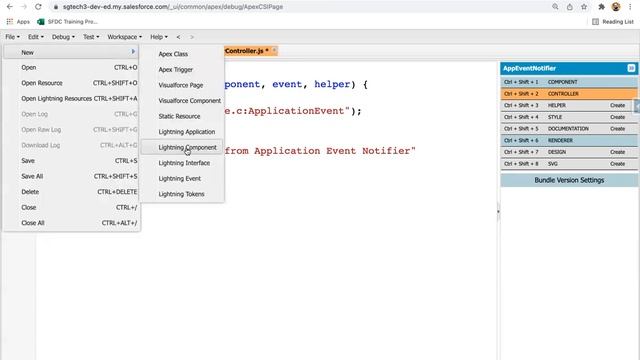Select Static Resource in New submenu

[x=182, y=116]
